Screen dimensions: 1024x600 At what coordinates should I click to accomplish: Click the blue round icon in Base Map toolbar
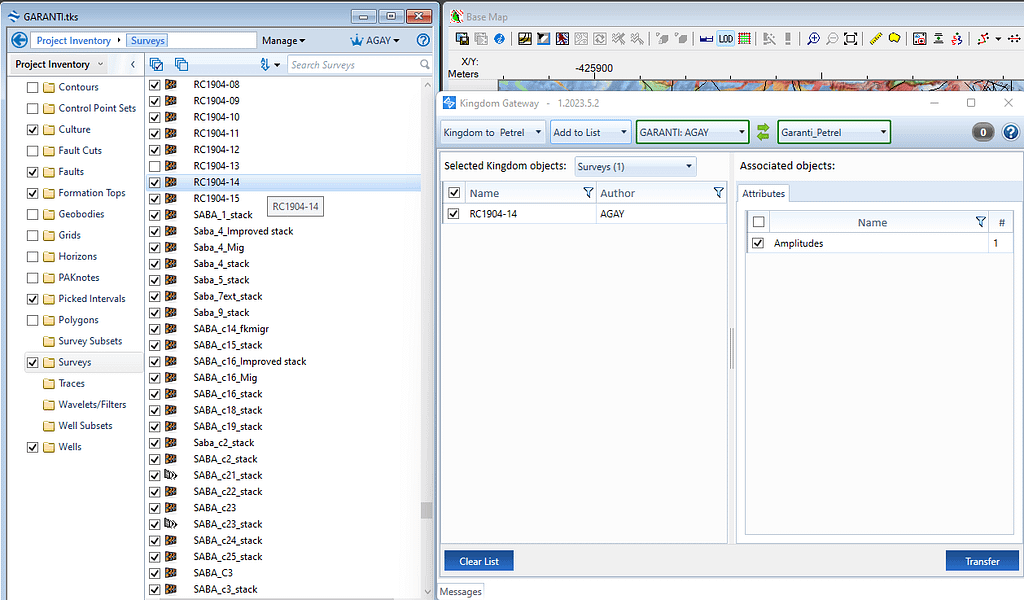pyautogui.click(x=500, y=39)
